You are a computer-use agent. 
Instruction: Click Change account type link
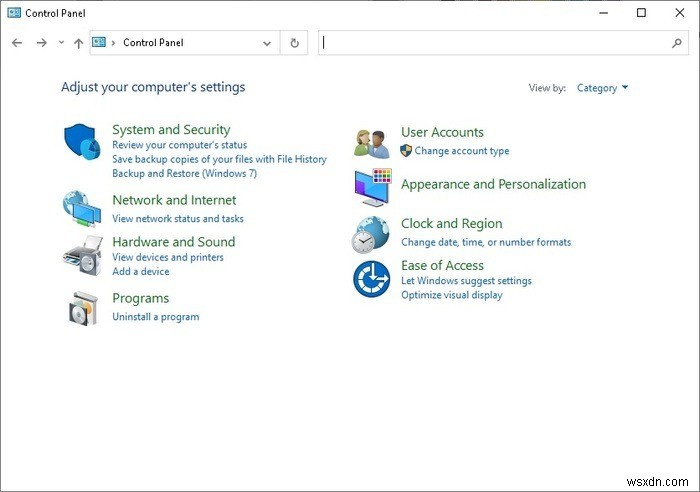462,151
